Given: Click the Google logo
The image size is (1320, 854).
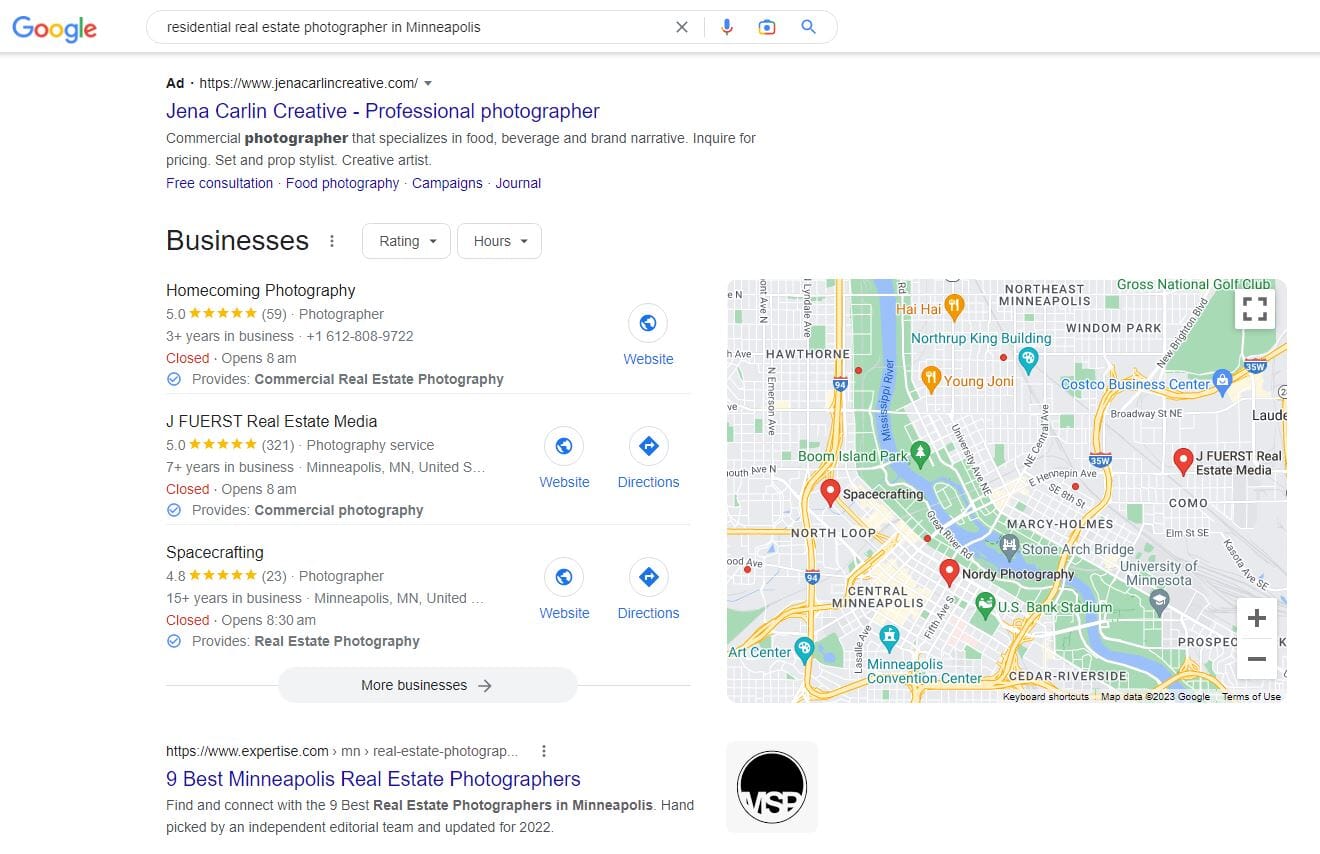Looking at the screenshot, I should click(x=54, y=29).
